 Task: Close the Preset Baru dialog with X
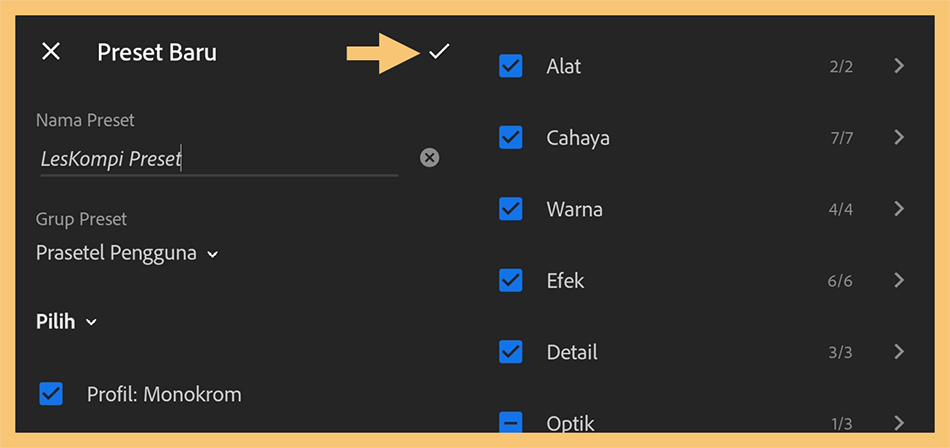pyautogui.click(x=51, y=52)
